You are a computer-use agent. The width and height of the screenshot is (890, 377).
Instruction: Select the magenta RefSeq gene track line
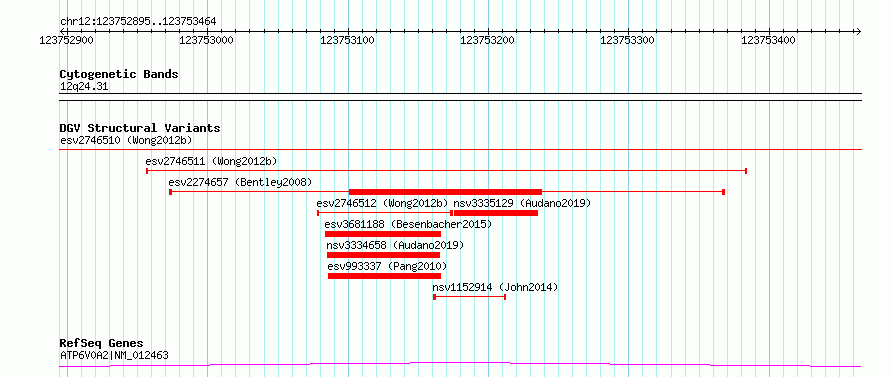460,365
